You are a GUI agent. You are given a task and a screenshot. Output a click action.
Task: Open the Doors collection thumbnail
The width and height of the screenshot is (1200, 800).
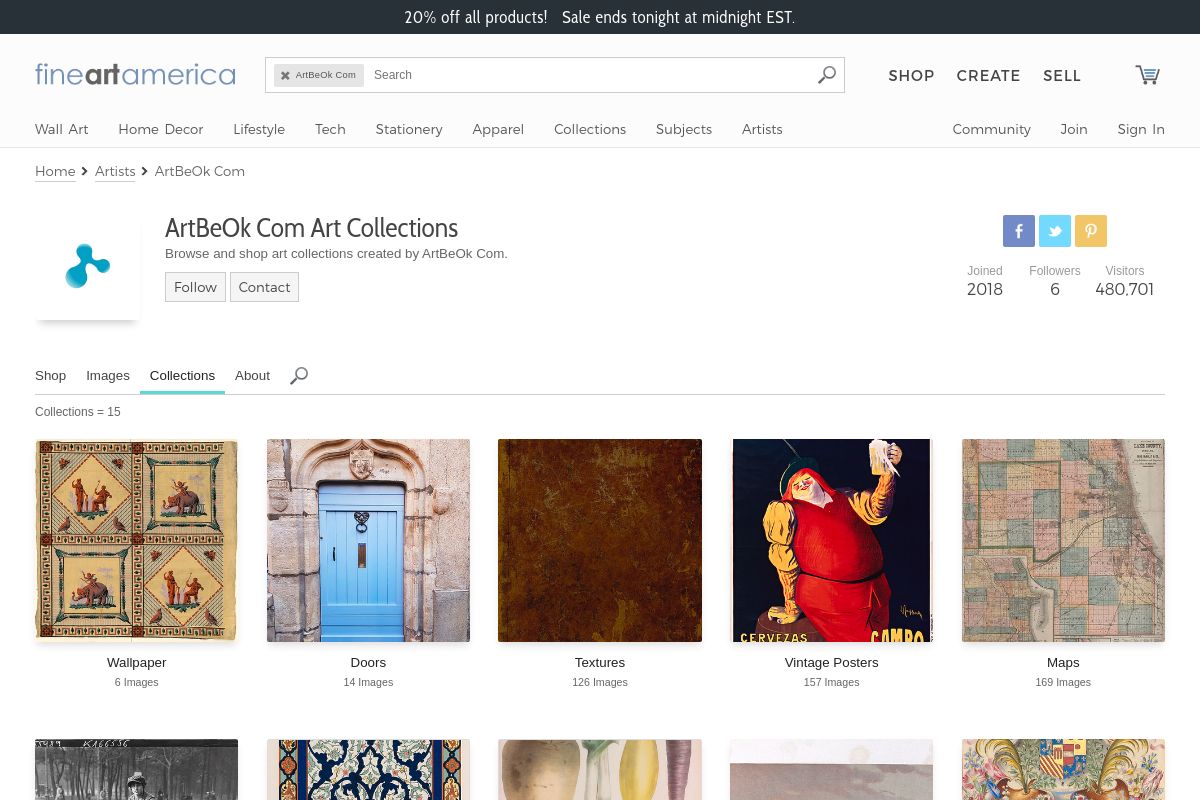tap(368, 540)
